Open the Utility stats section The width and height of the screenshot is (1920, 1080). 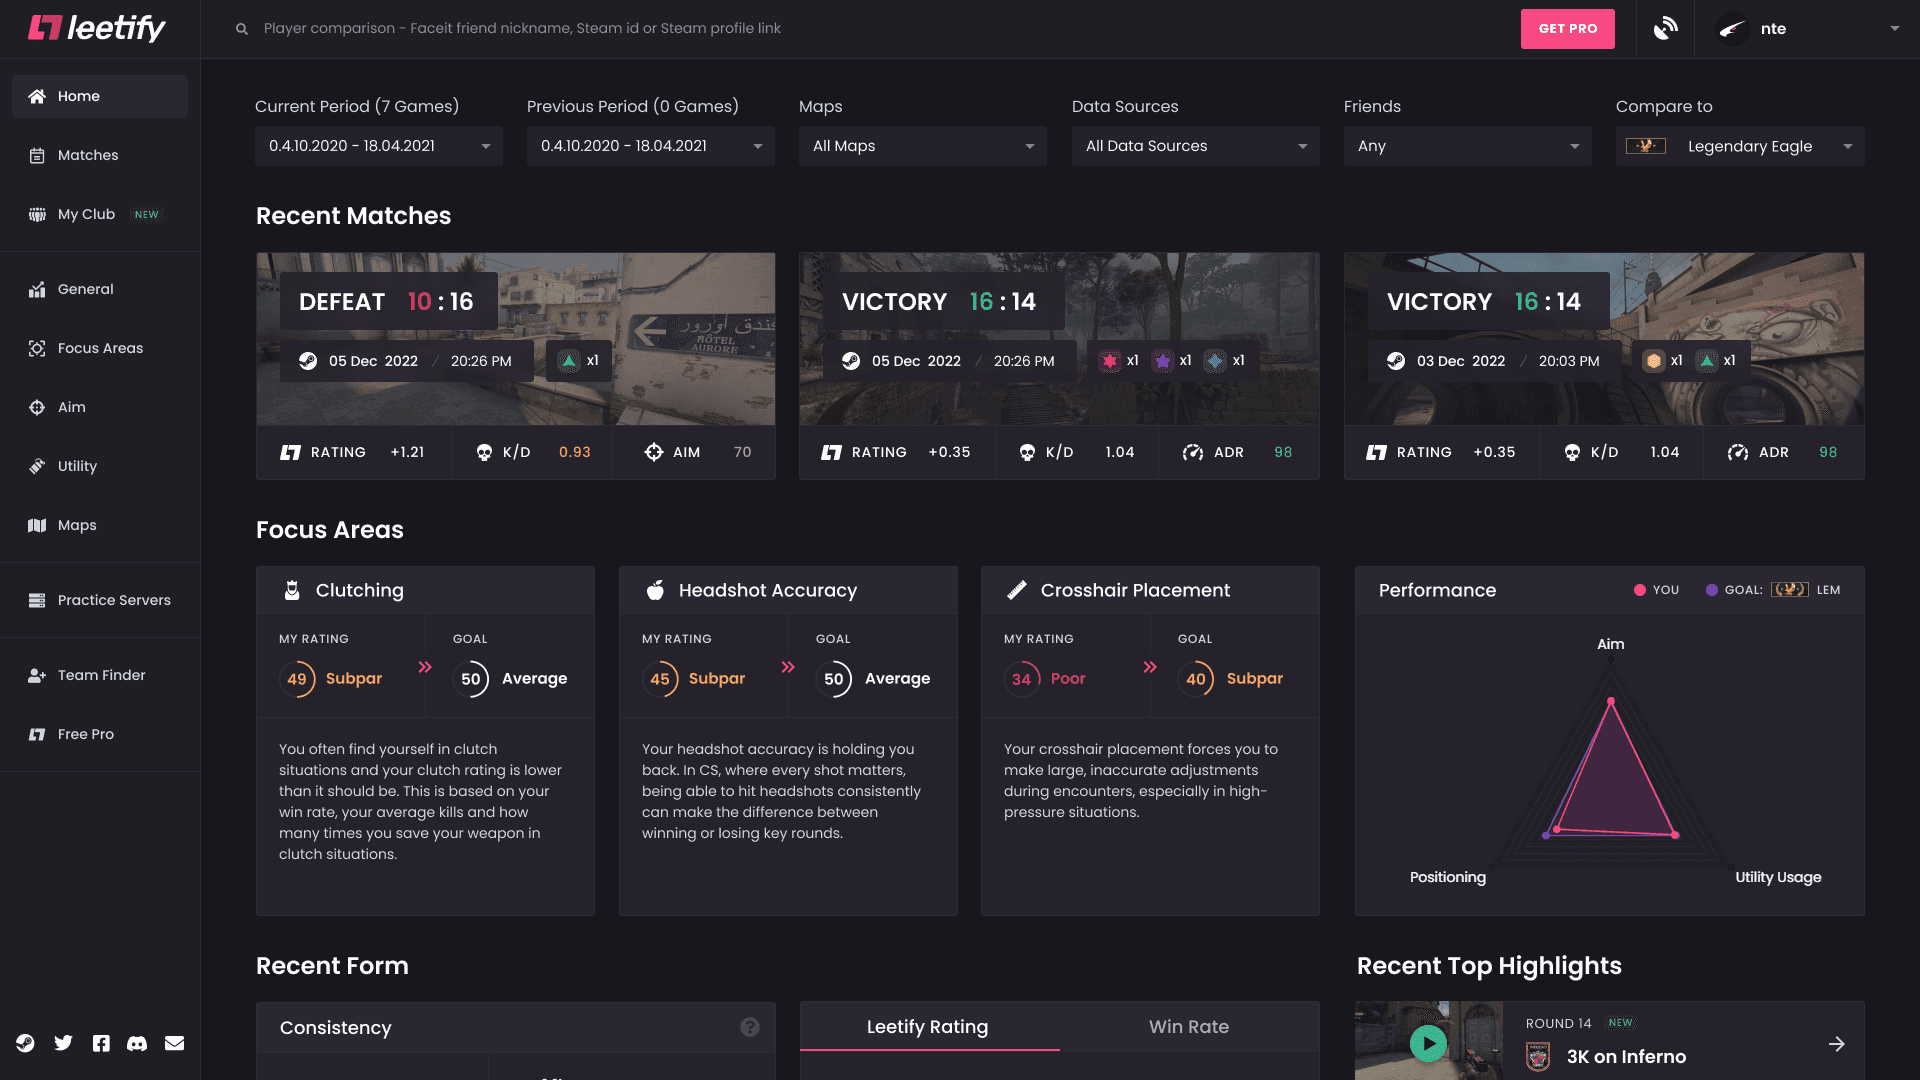click(x=36, y=466)
